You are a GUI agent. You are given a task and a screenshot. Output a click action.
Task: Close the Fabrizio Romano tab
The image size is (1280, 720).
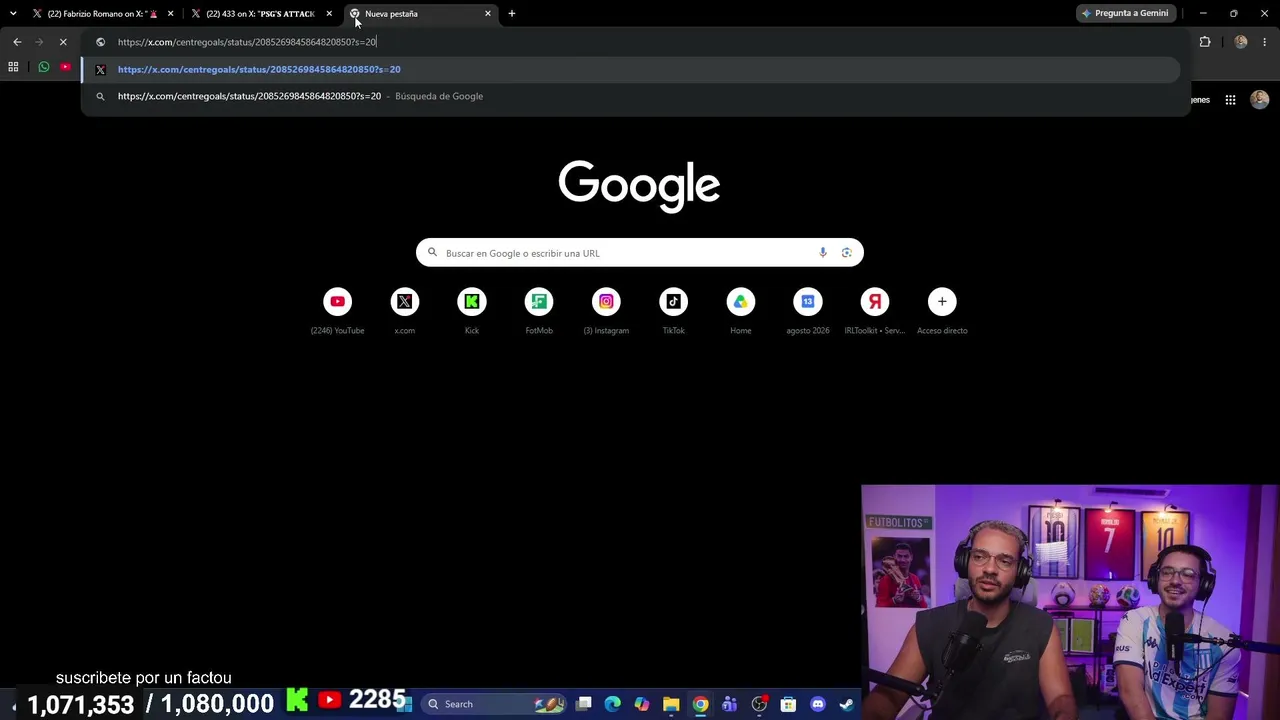171,14
